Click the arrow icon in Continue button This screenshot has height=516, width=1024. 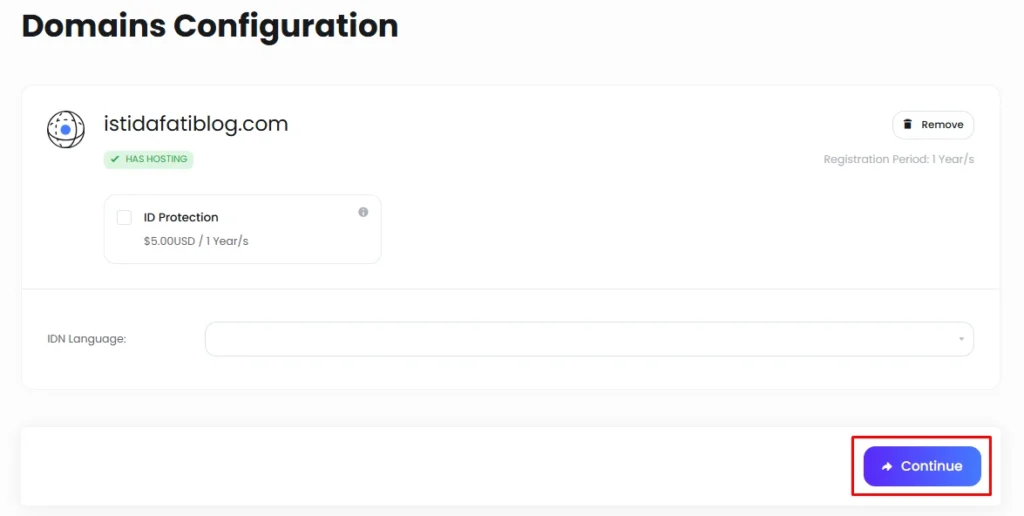click(886, 467)
